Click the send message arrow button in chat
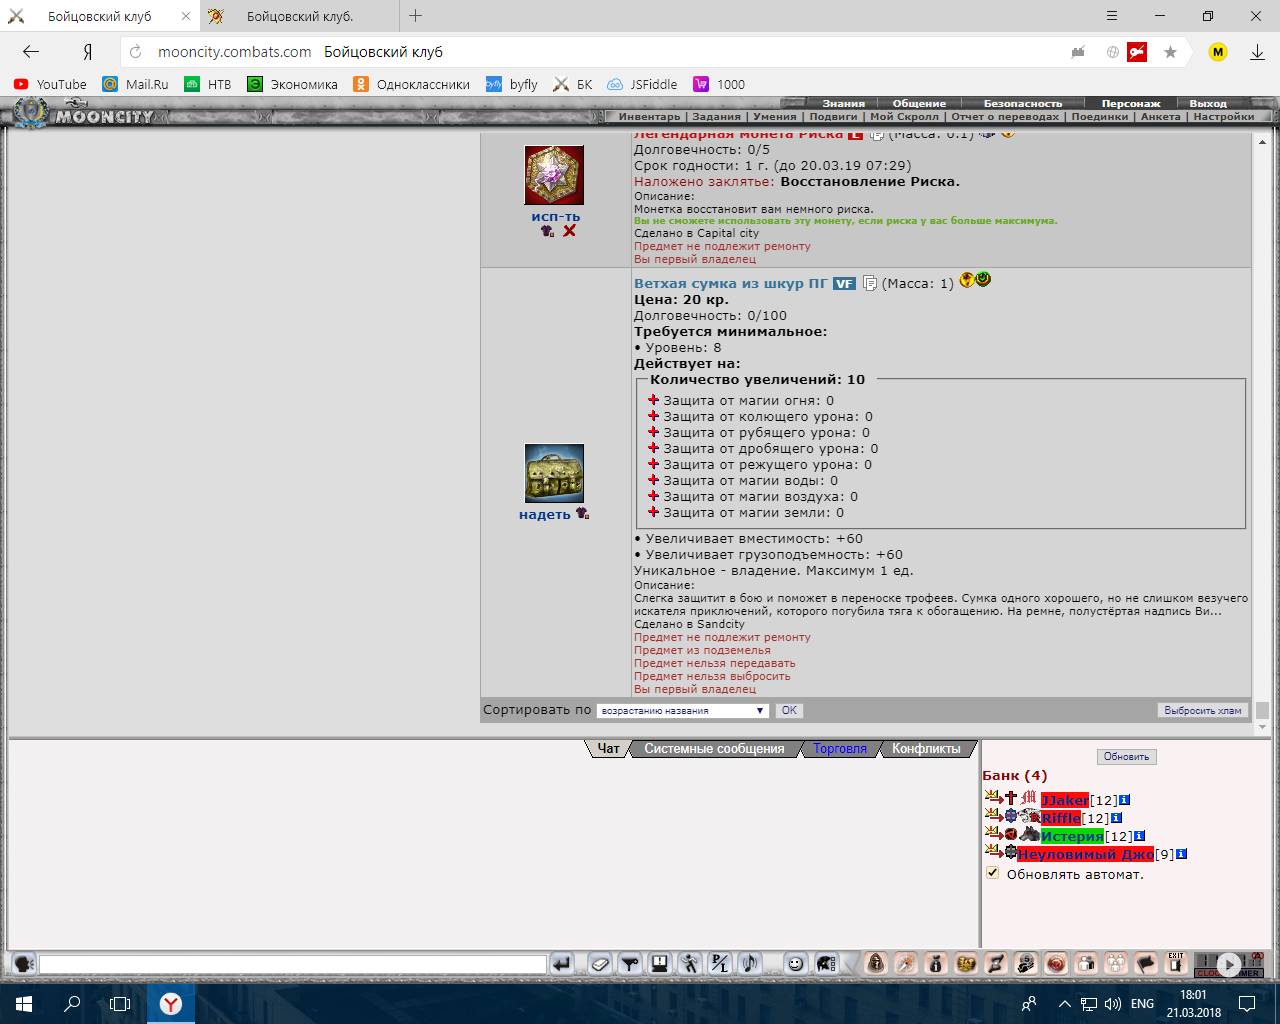This screenshot has height=1024, width=1280. pos(562,964)
